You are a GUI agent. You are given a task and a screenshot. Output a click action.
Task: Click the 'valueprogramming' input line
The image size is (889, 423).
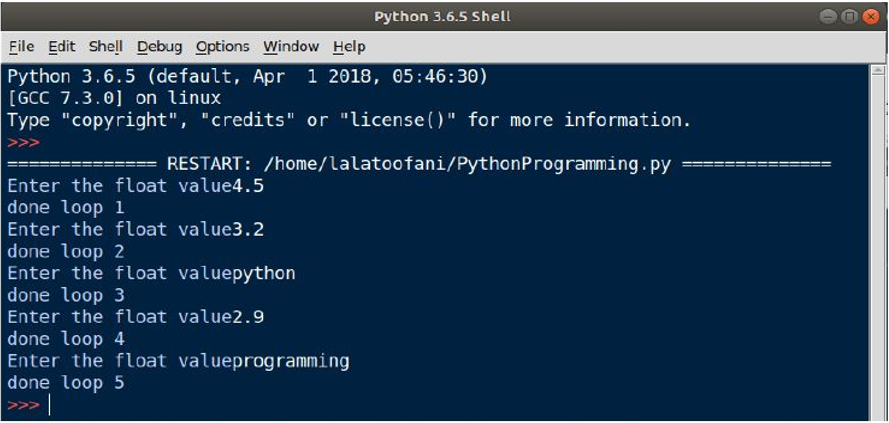pyautogui.click(x=179, y=361)
